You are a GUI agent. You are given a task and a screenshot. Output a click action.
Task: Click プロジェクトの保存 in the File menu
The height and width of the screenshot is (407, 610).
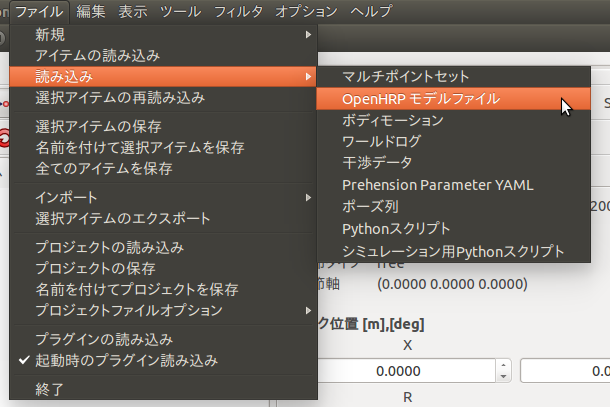[x=95, y=268]
